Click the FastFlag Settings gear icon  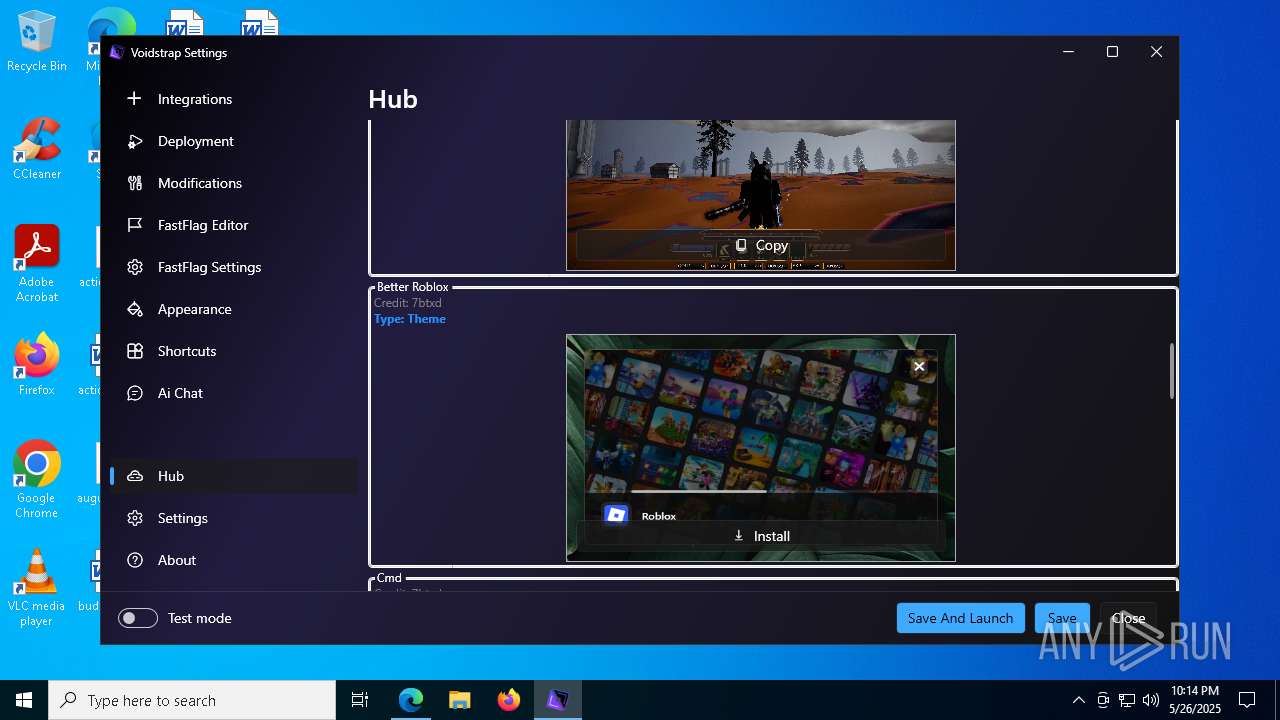[135, 267]
